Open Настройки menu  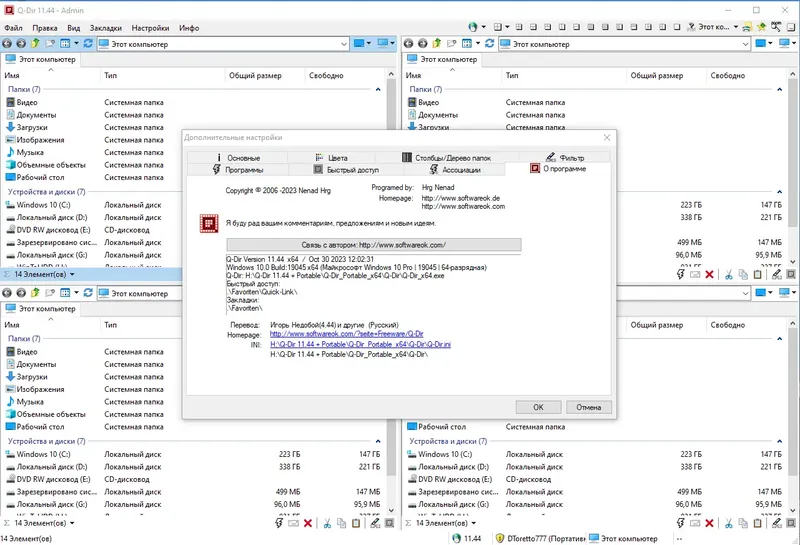pyautogui.click(x=150, y=28)
